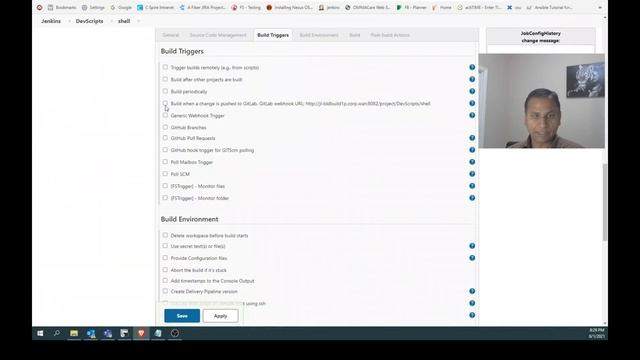Image resolution: width=640 pixels, height=360 pixels.
Task: Show help for FSTrigger Monitor files
Action: click(472, 186)
